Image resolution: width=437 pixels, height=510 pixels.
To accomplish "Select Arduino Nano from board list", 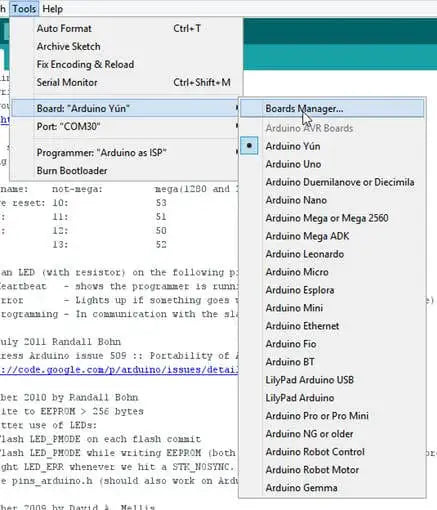I will tap(332, 200).
